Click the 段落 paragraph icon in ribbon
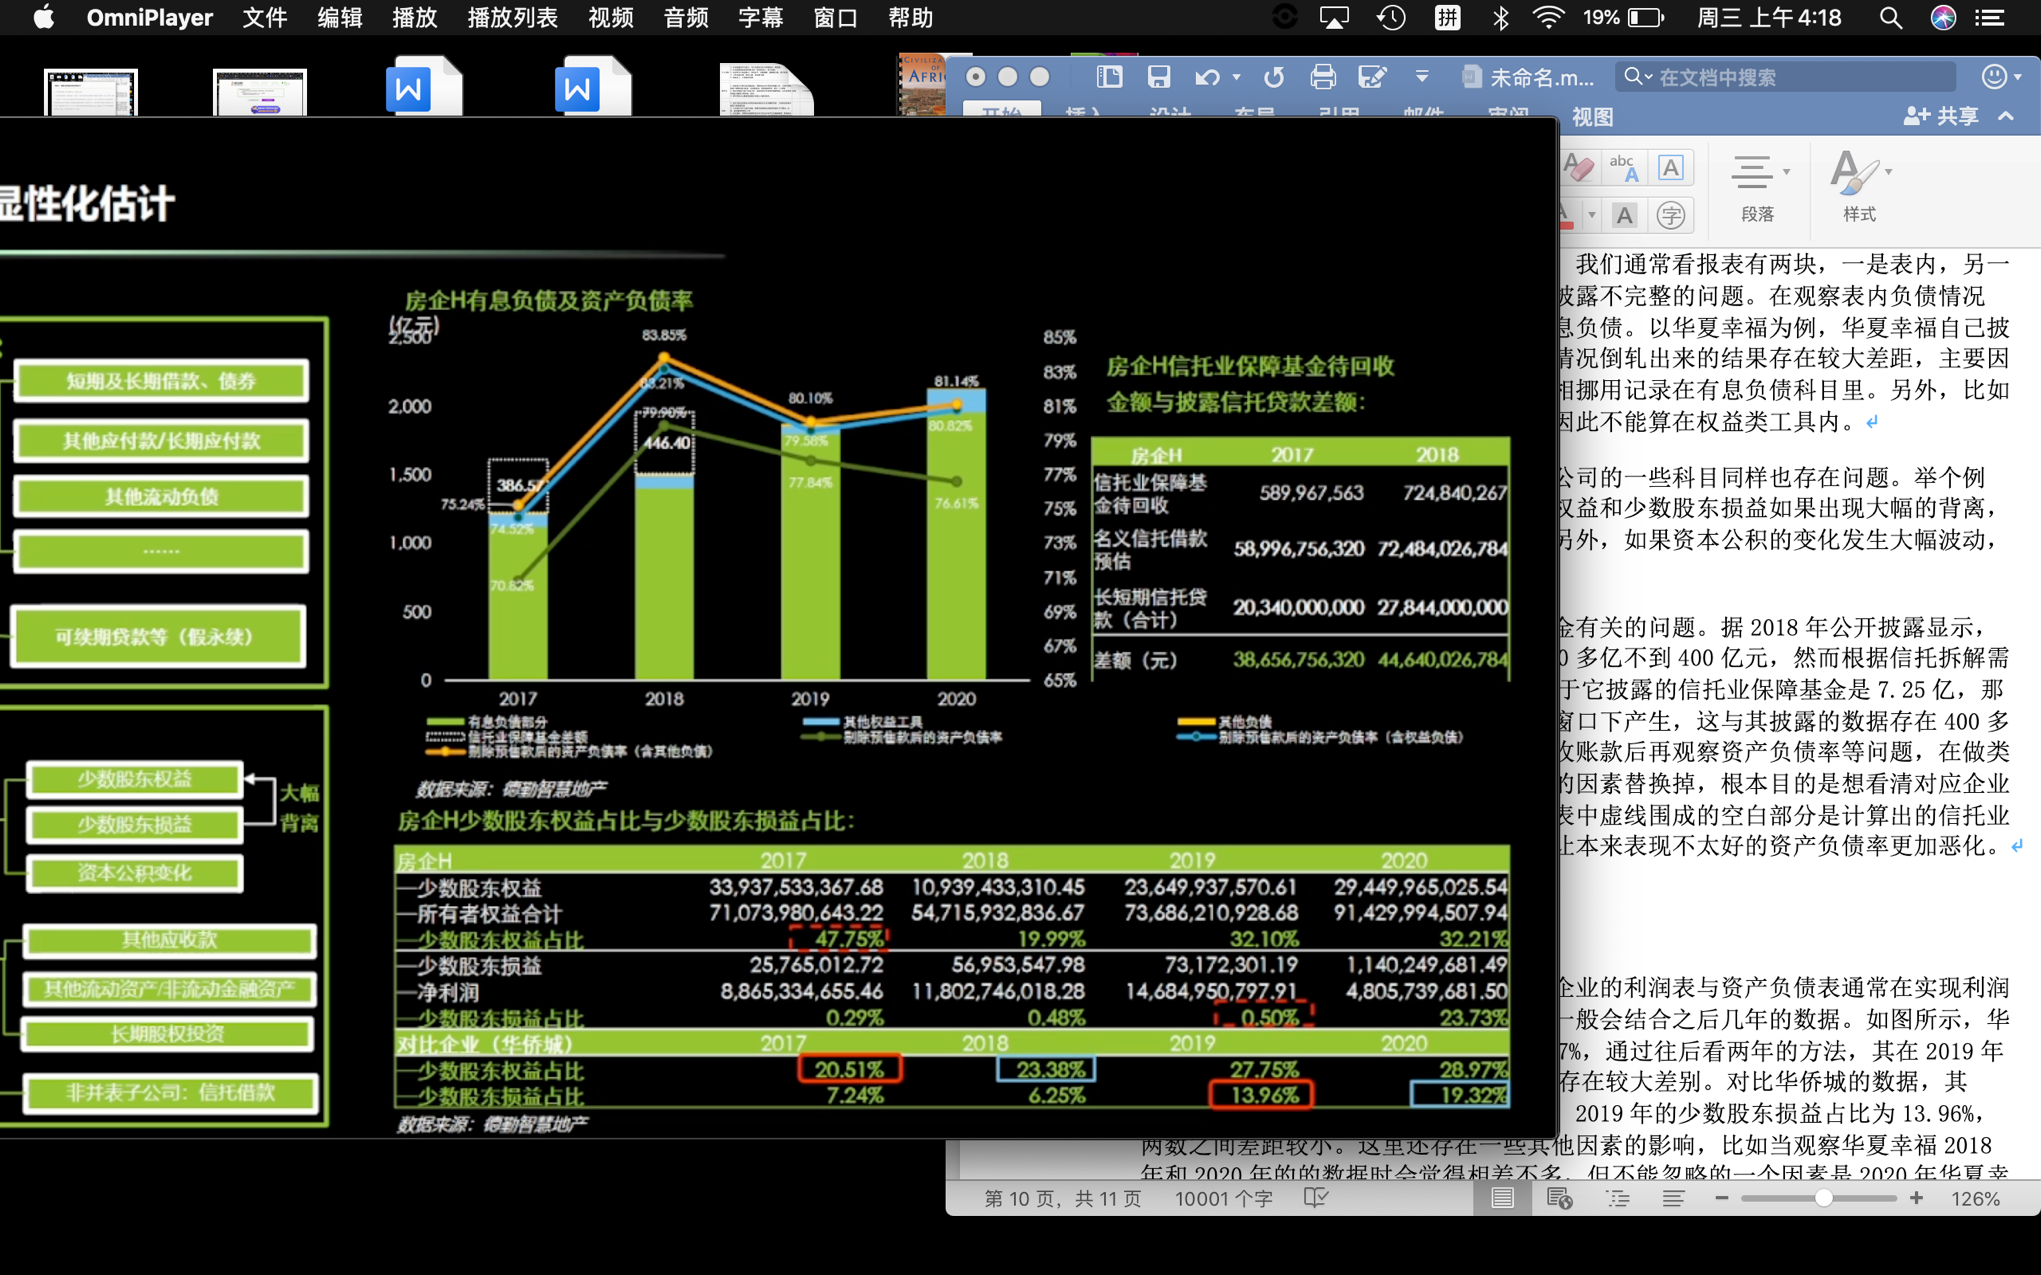This screenshot has width=2041, height=1275. click(x=1752, y=173)
